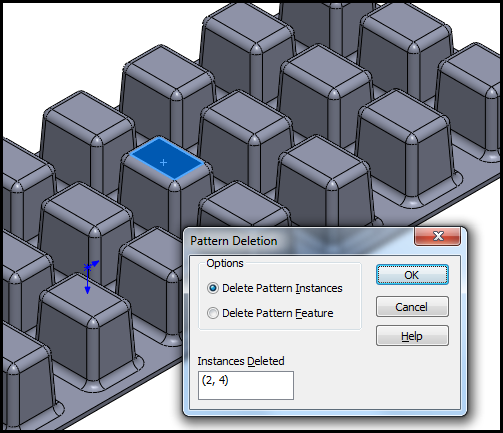This screenshot has height=433, width=503.
Task: Click the Delete Pattern Feature label text
Action: pos(277,313)
